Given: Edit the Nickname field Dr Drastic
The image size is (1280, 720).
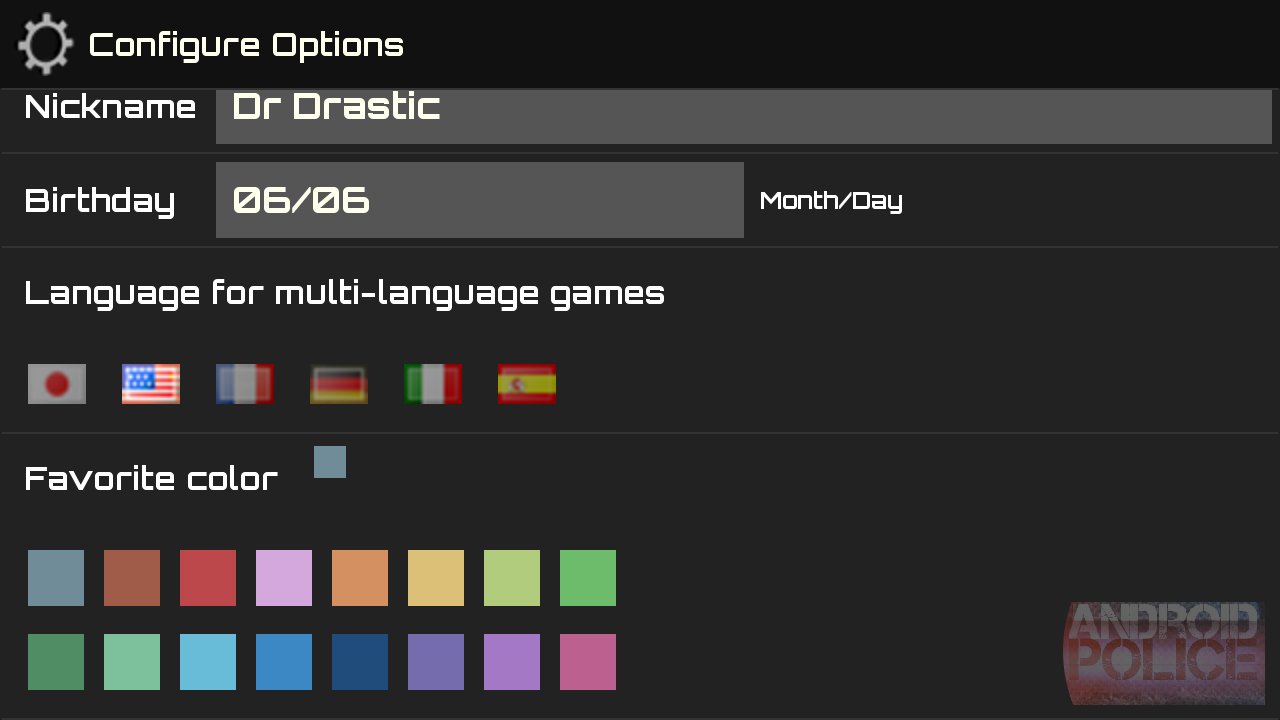Looking at the screenshot, I should 743,116.
